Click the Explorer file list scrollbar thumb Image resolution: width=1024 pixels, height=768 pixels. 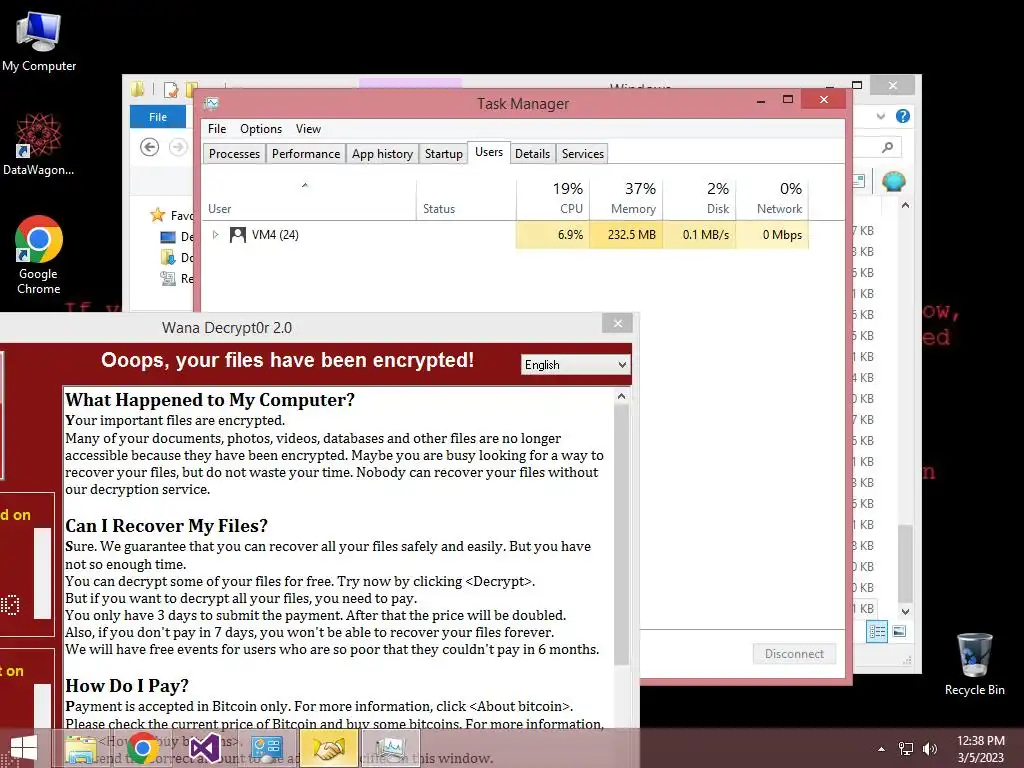(905, 563)
